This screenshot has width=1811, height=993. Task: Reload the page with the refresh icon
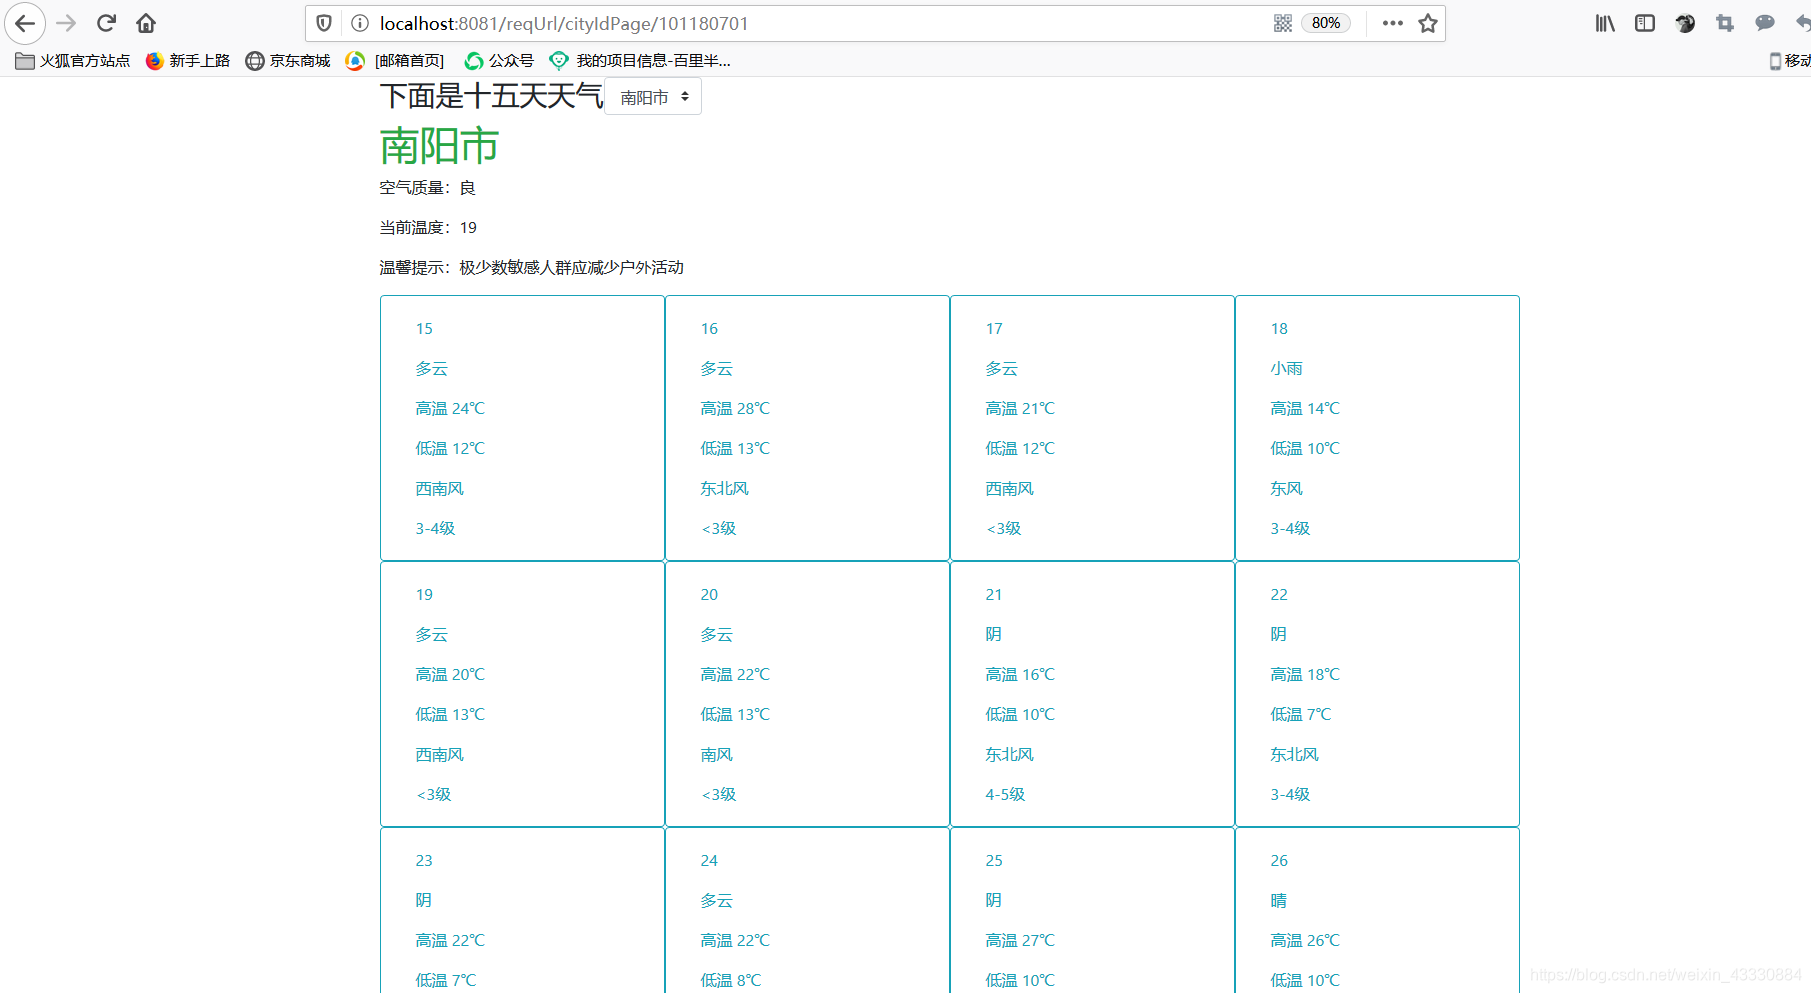(x=106, y=23)
